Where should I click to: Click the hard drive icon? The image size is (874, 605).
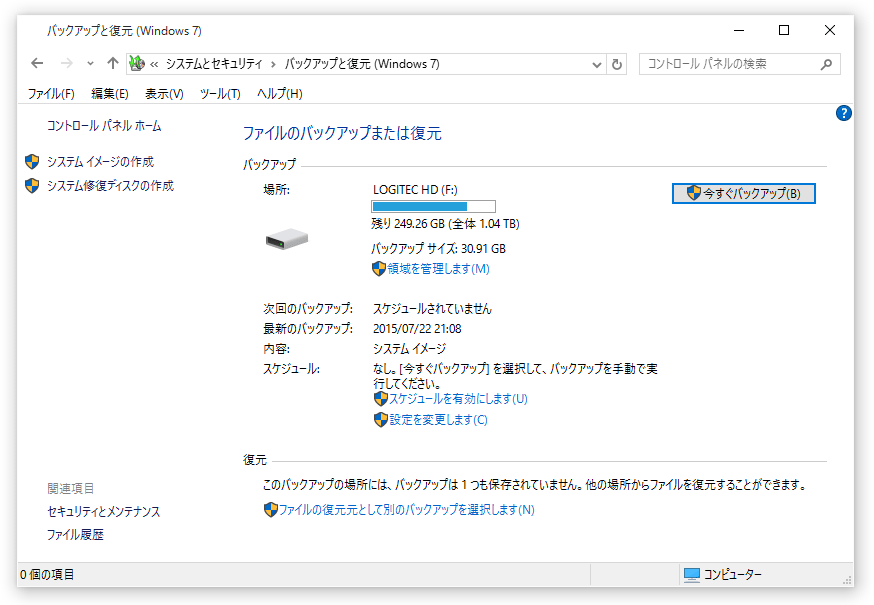(287, 239)
